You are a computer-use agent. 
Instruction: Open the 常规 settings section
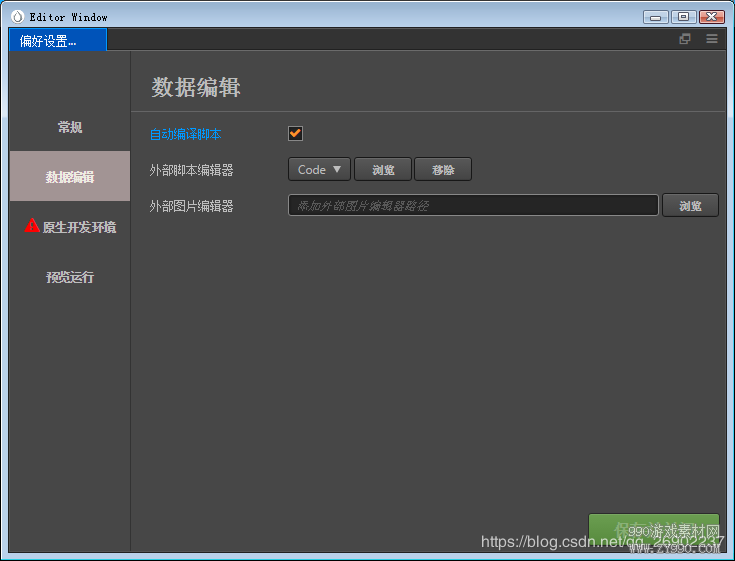coord(70,127)
